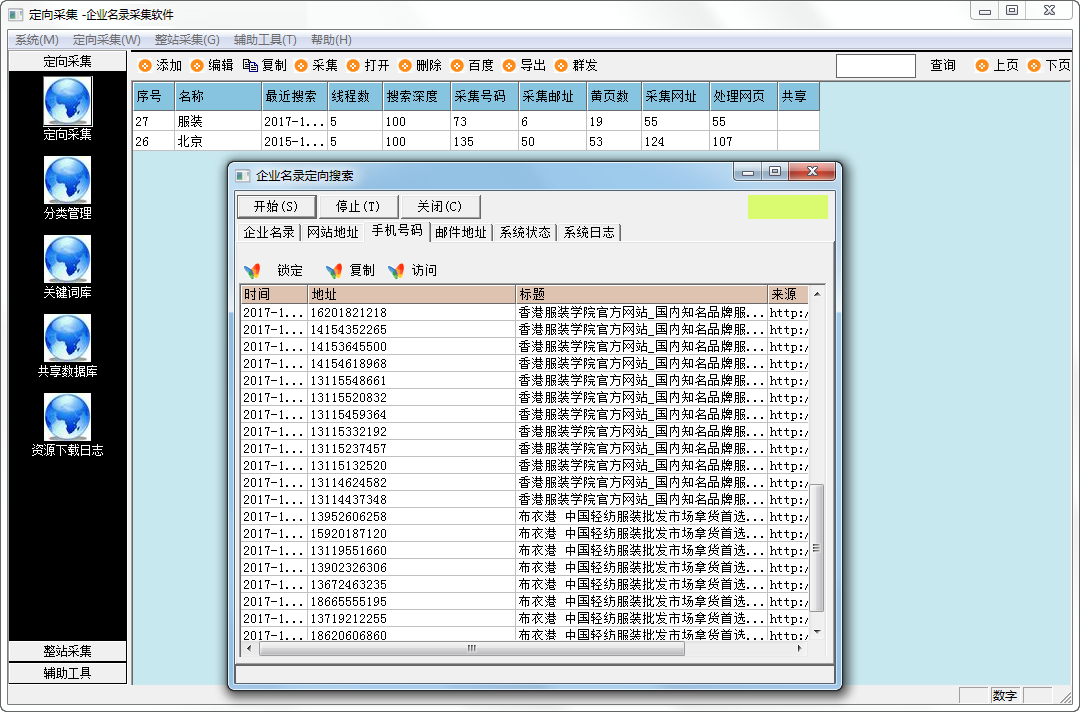Image resolution: width=1080 pixels, height=712 pixels.
Task: Close the 企业名录定向搜索 dialog window
Action: click(812, 171)
